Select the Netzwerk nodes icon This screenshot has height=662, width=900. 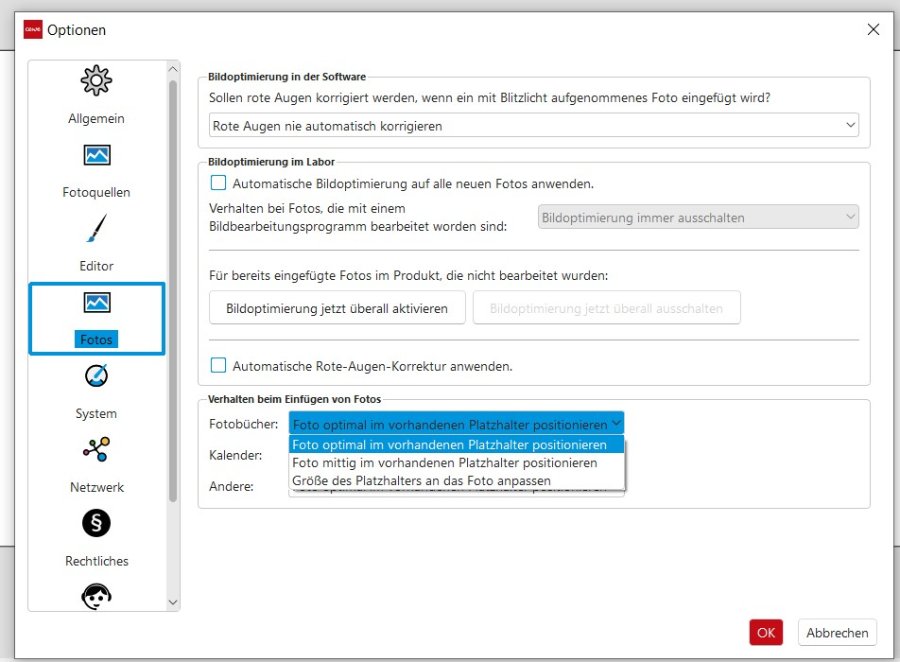(x=96, y=450)
